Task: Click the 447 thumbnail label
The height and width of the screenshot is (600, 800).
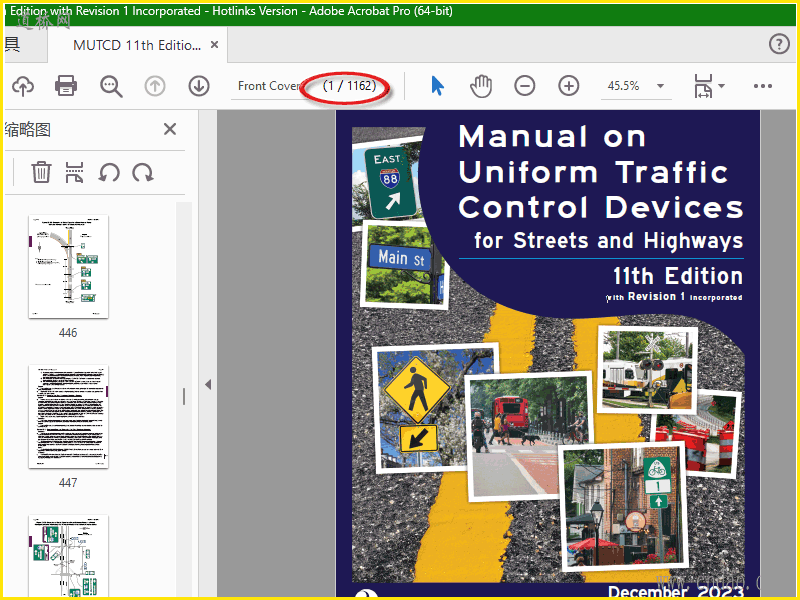Action: [x=68, y=483]
